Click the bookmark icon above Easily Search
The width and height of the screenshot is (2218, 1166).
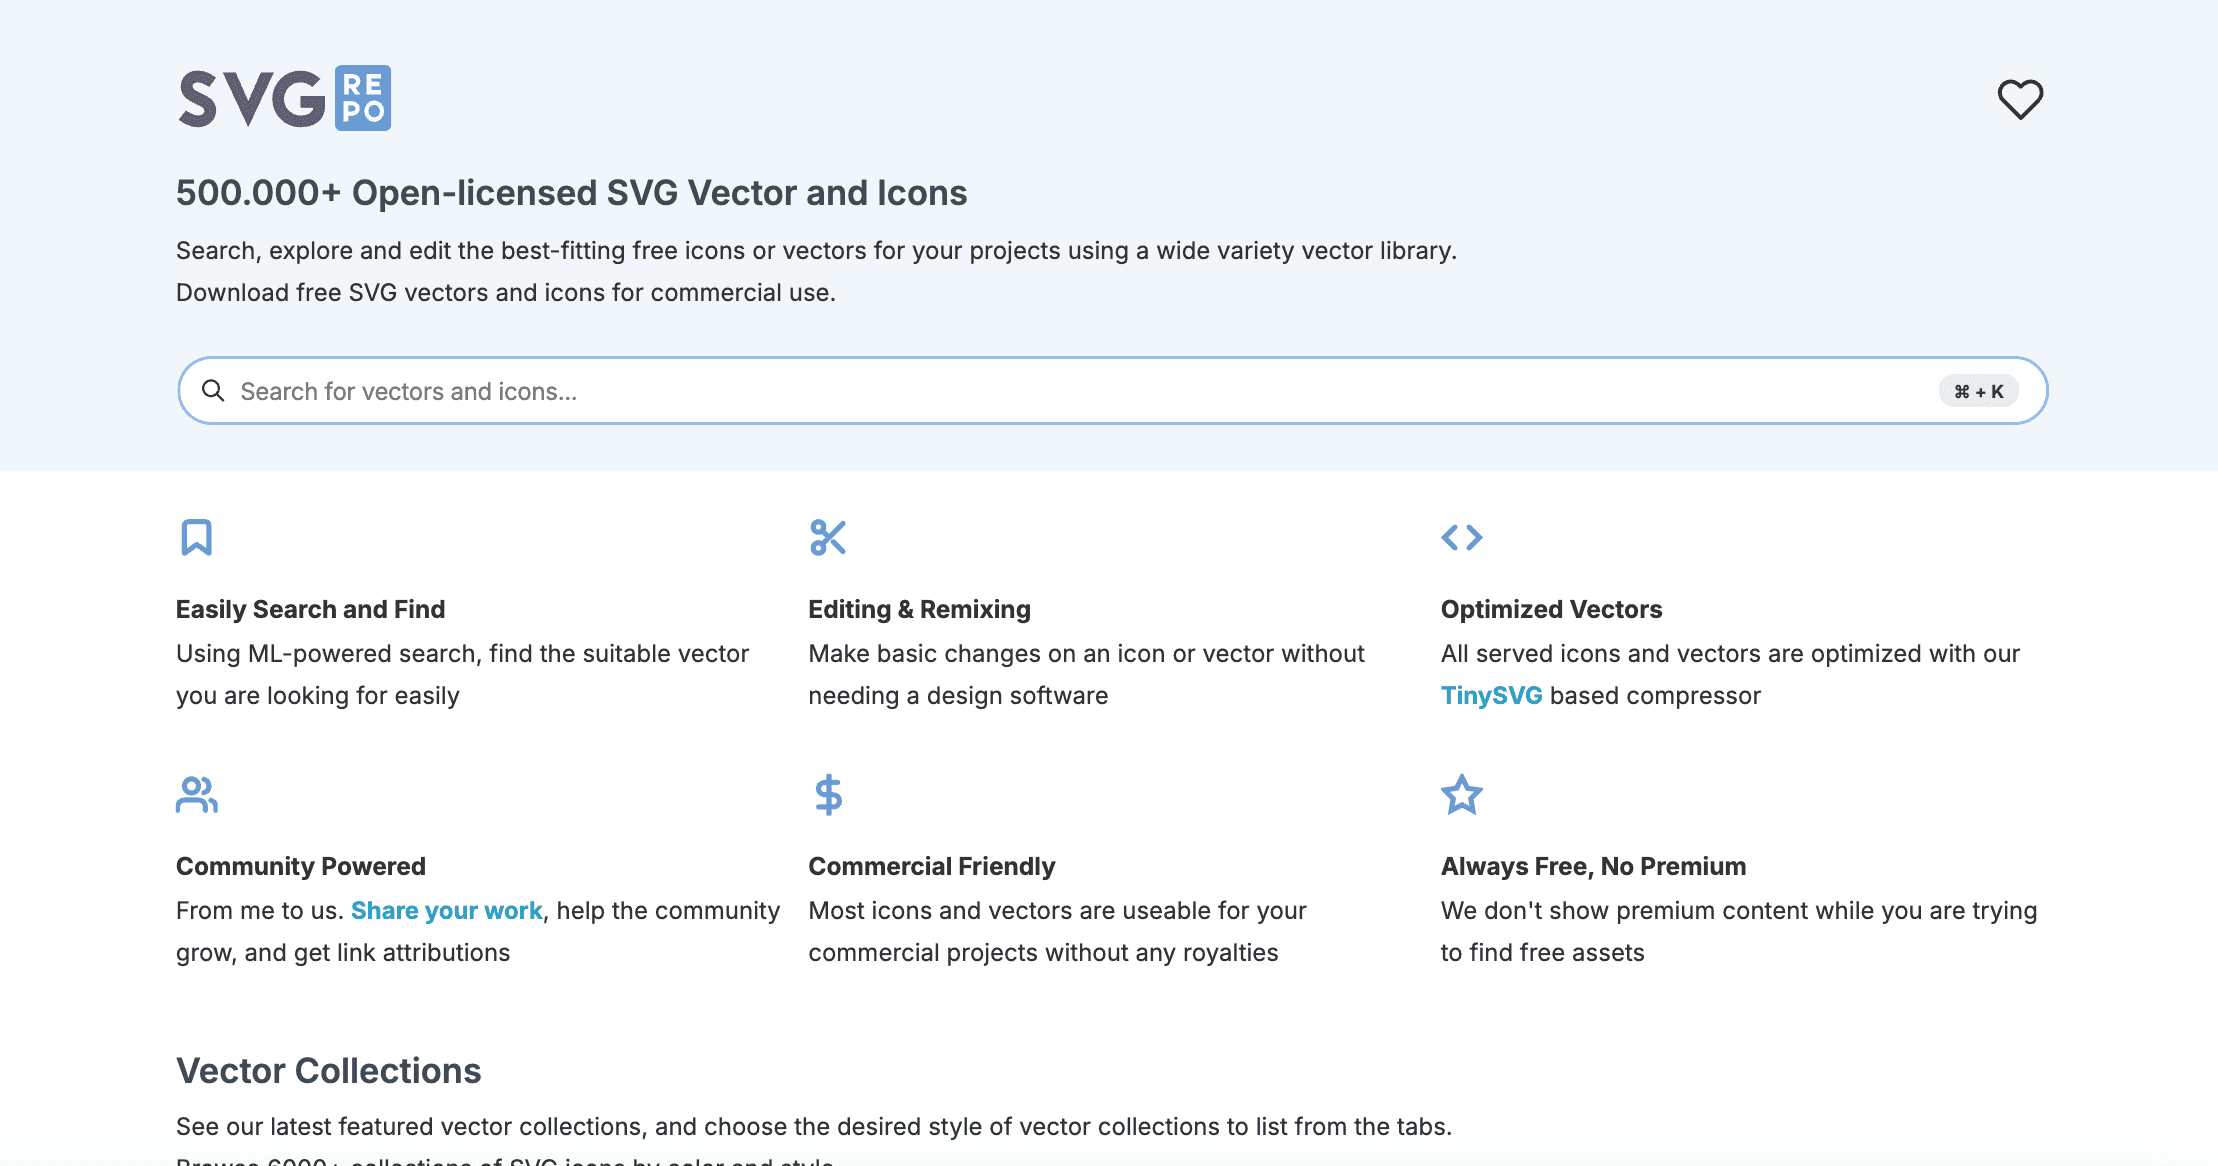coord(197,537)
